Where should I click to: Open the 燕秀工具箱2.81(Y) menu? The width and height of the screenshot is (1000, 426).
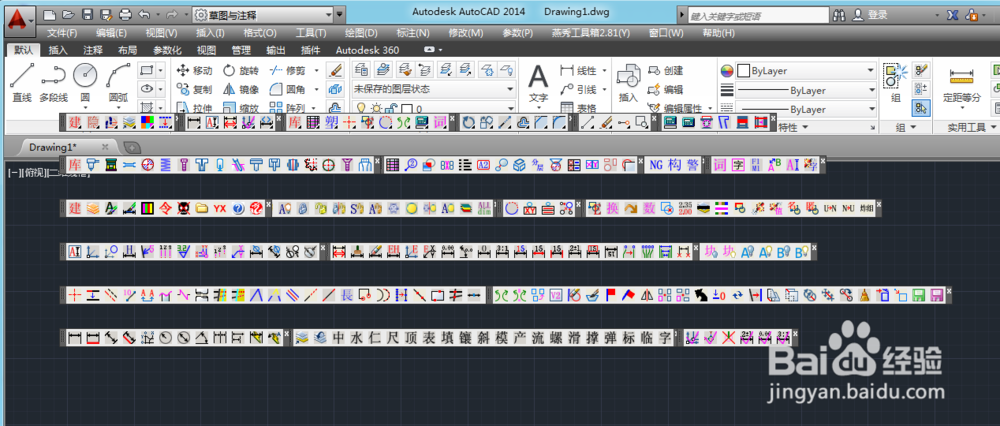[590, 33]
